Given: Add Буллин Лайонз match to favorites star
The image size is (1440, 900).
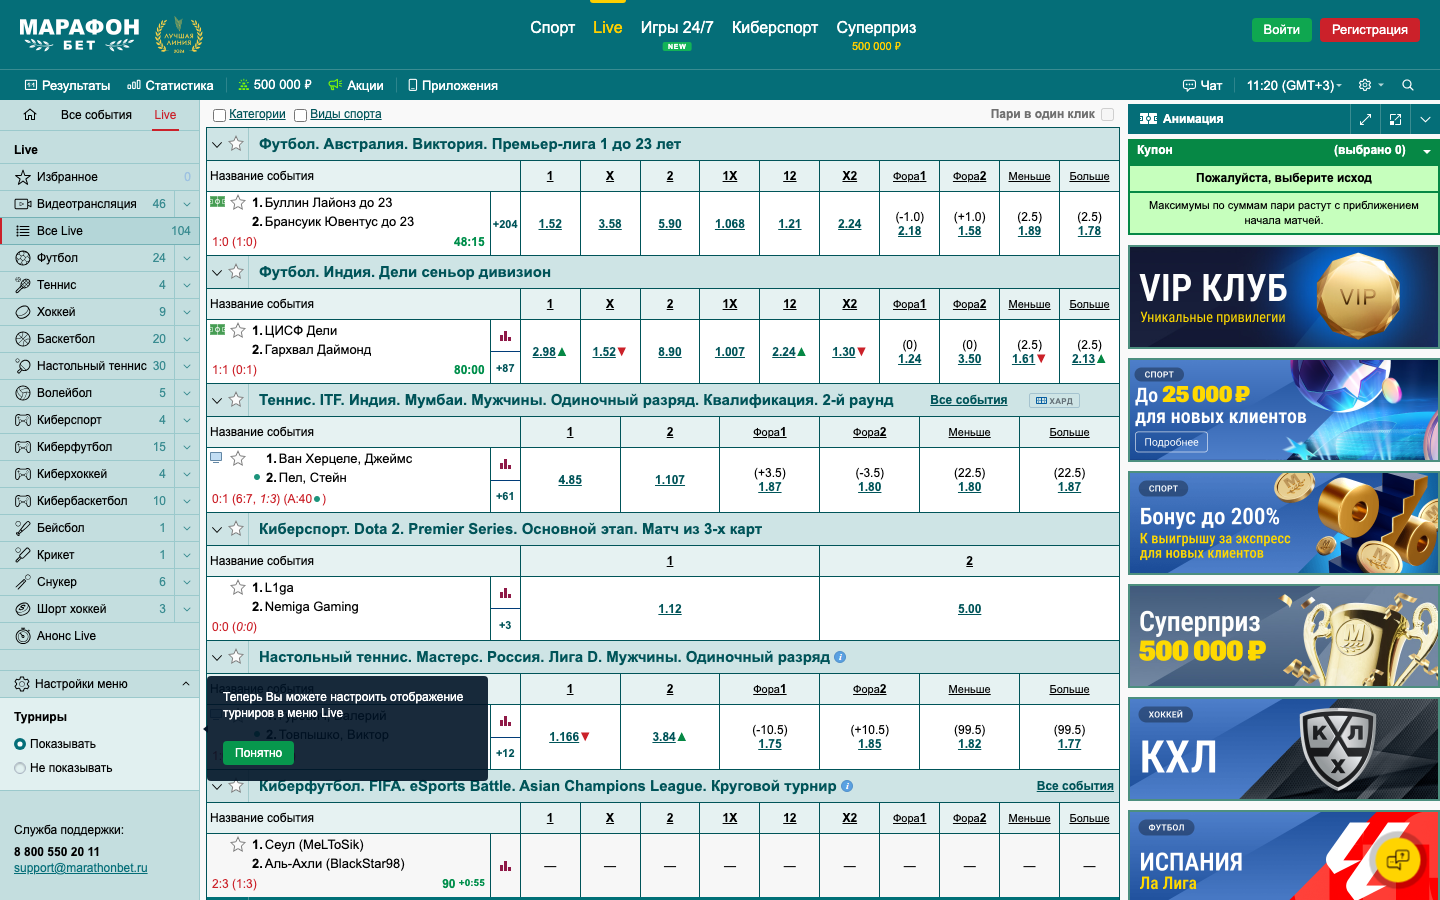Looking at the screenshot, I should coord(238,203).
